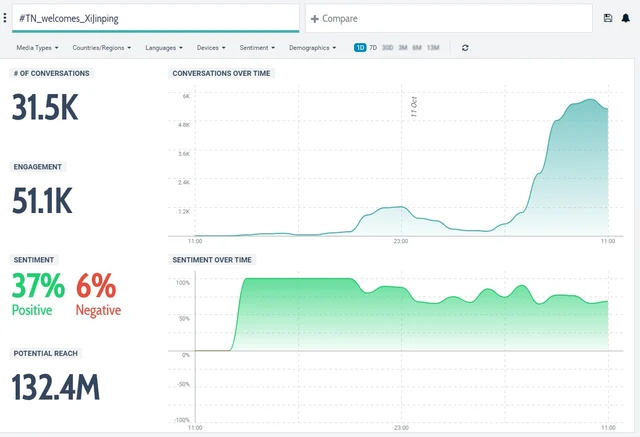This screenshot has height=437, width=640.
Task: Save the search with disk icon
Action: coord(608,18)
